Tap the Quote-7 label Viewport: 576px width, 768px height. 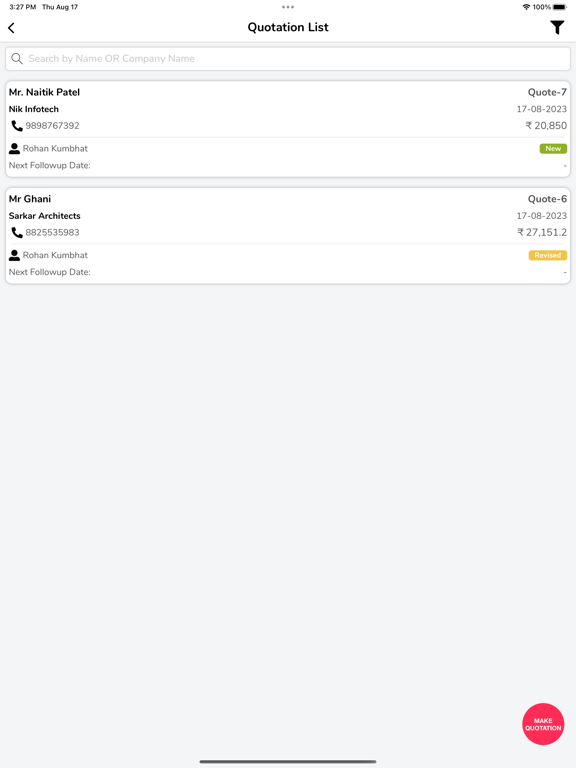click(547, 92)
